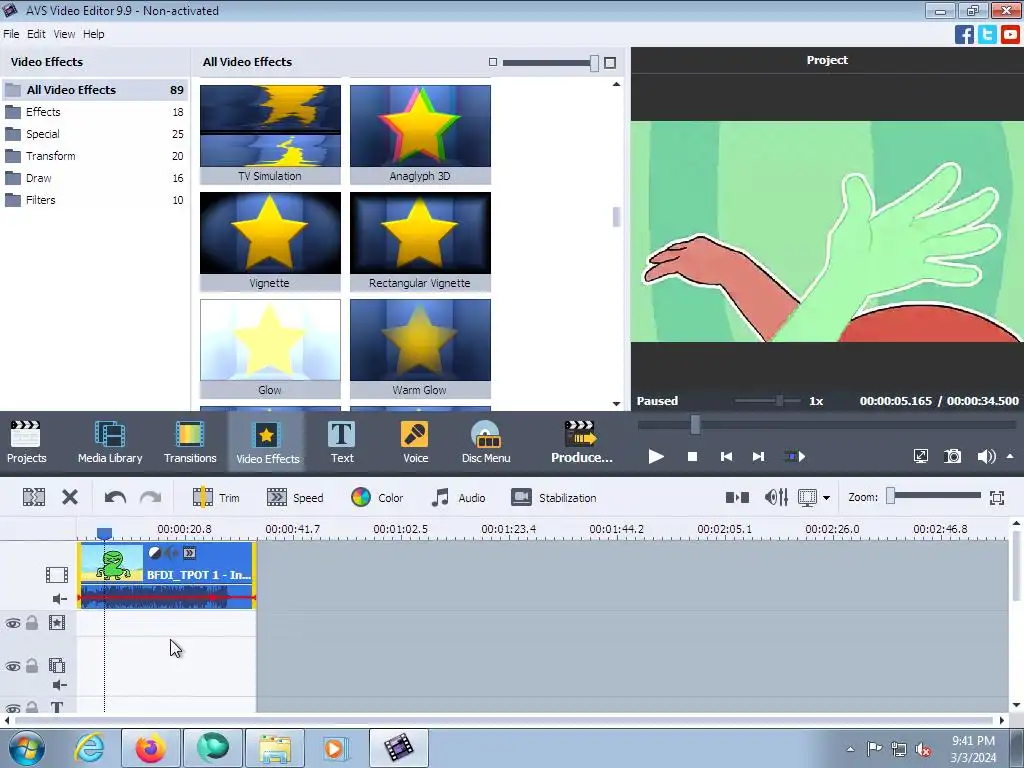Open the Facebook link icon
Screen dimensions: 1024x768
pos(964,34)
